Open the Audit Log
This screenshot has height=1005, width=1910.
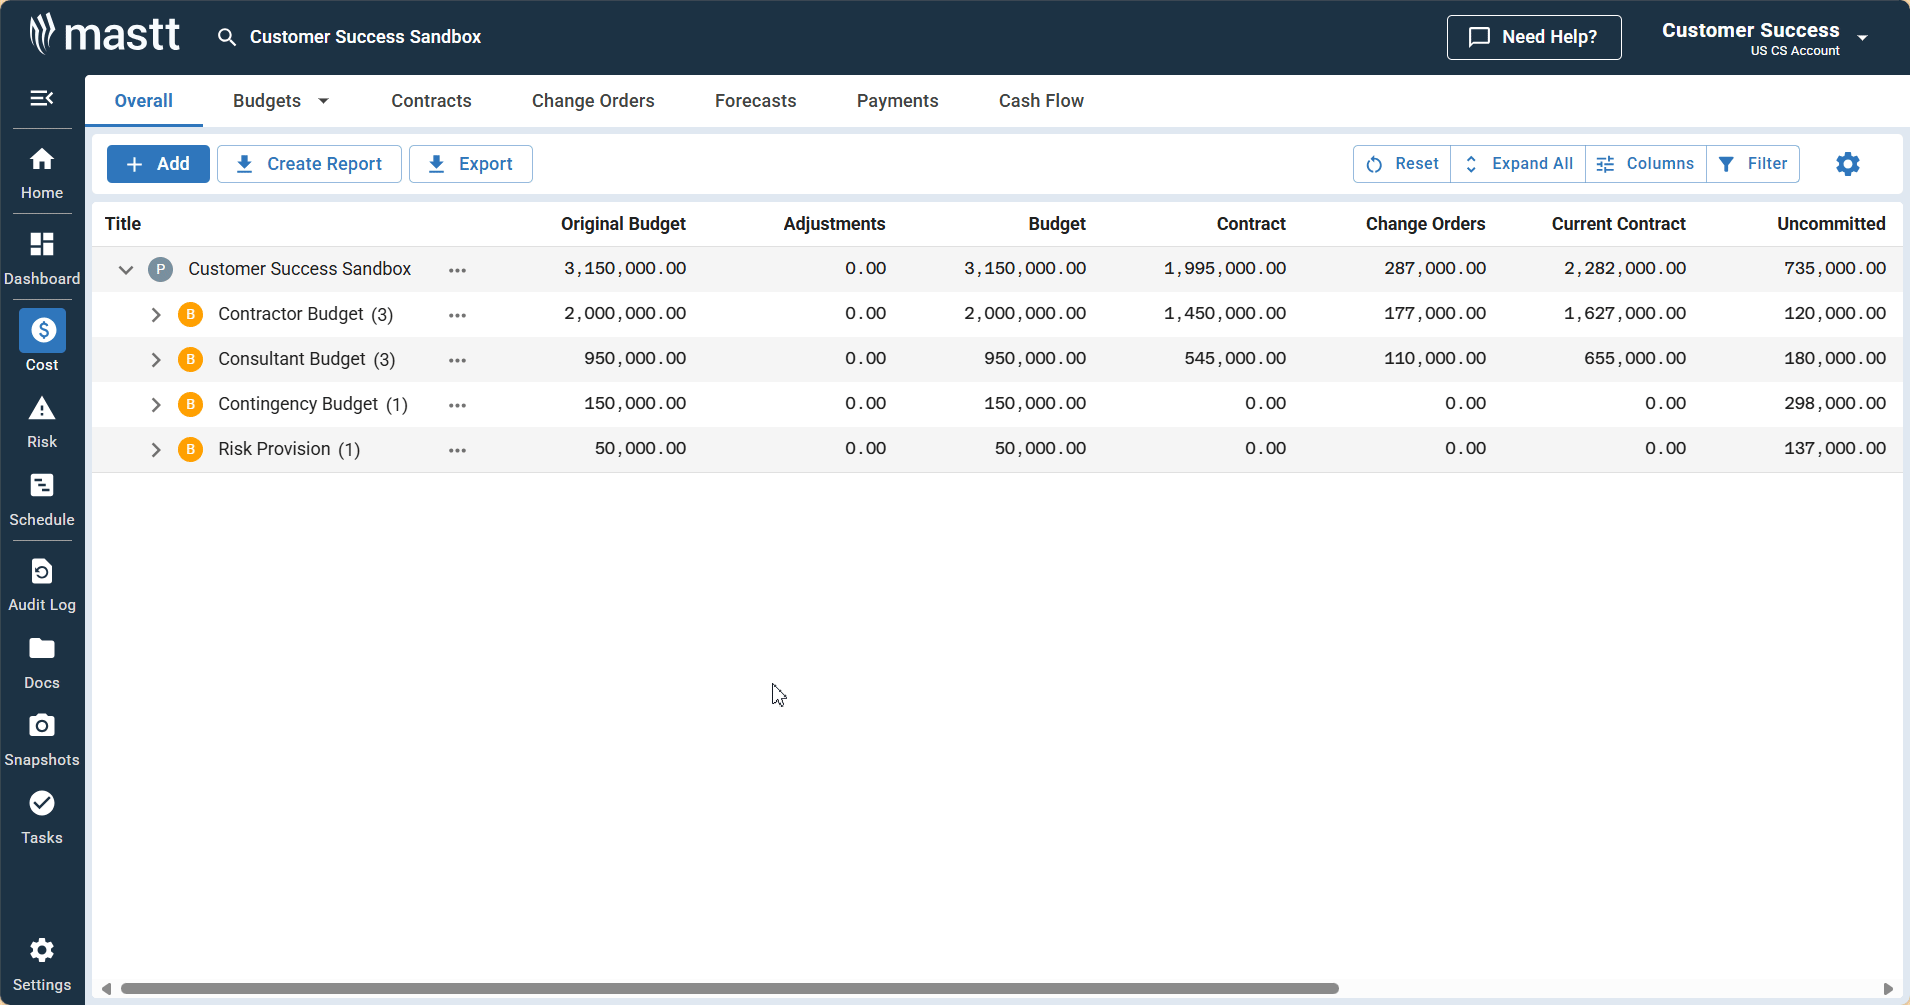coord(42,585)
